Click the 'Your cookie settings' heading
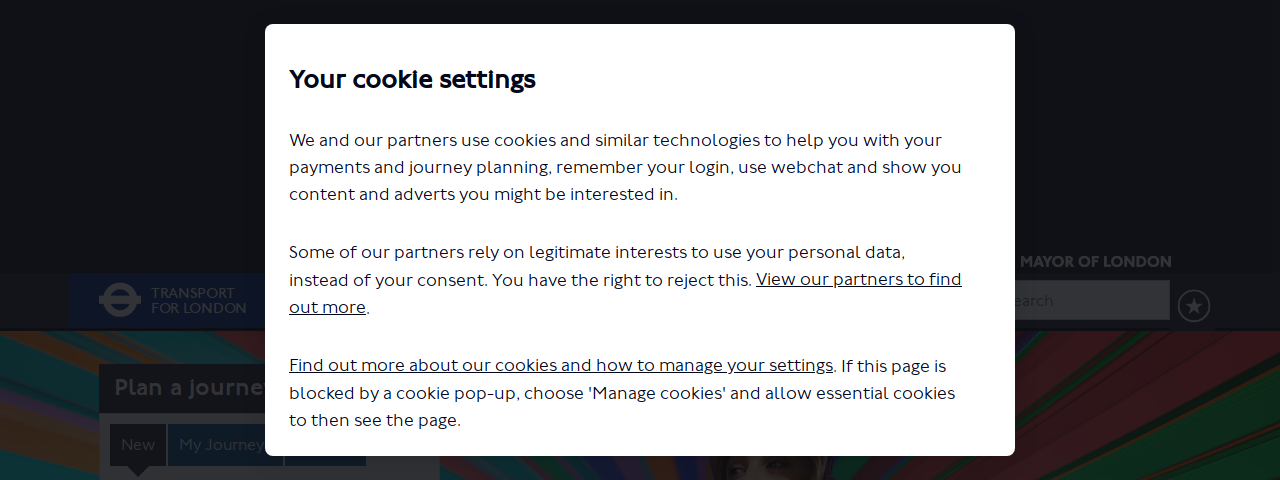The height and width of the screenshot is (480, 1280). 412,79
